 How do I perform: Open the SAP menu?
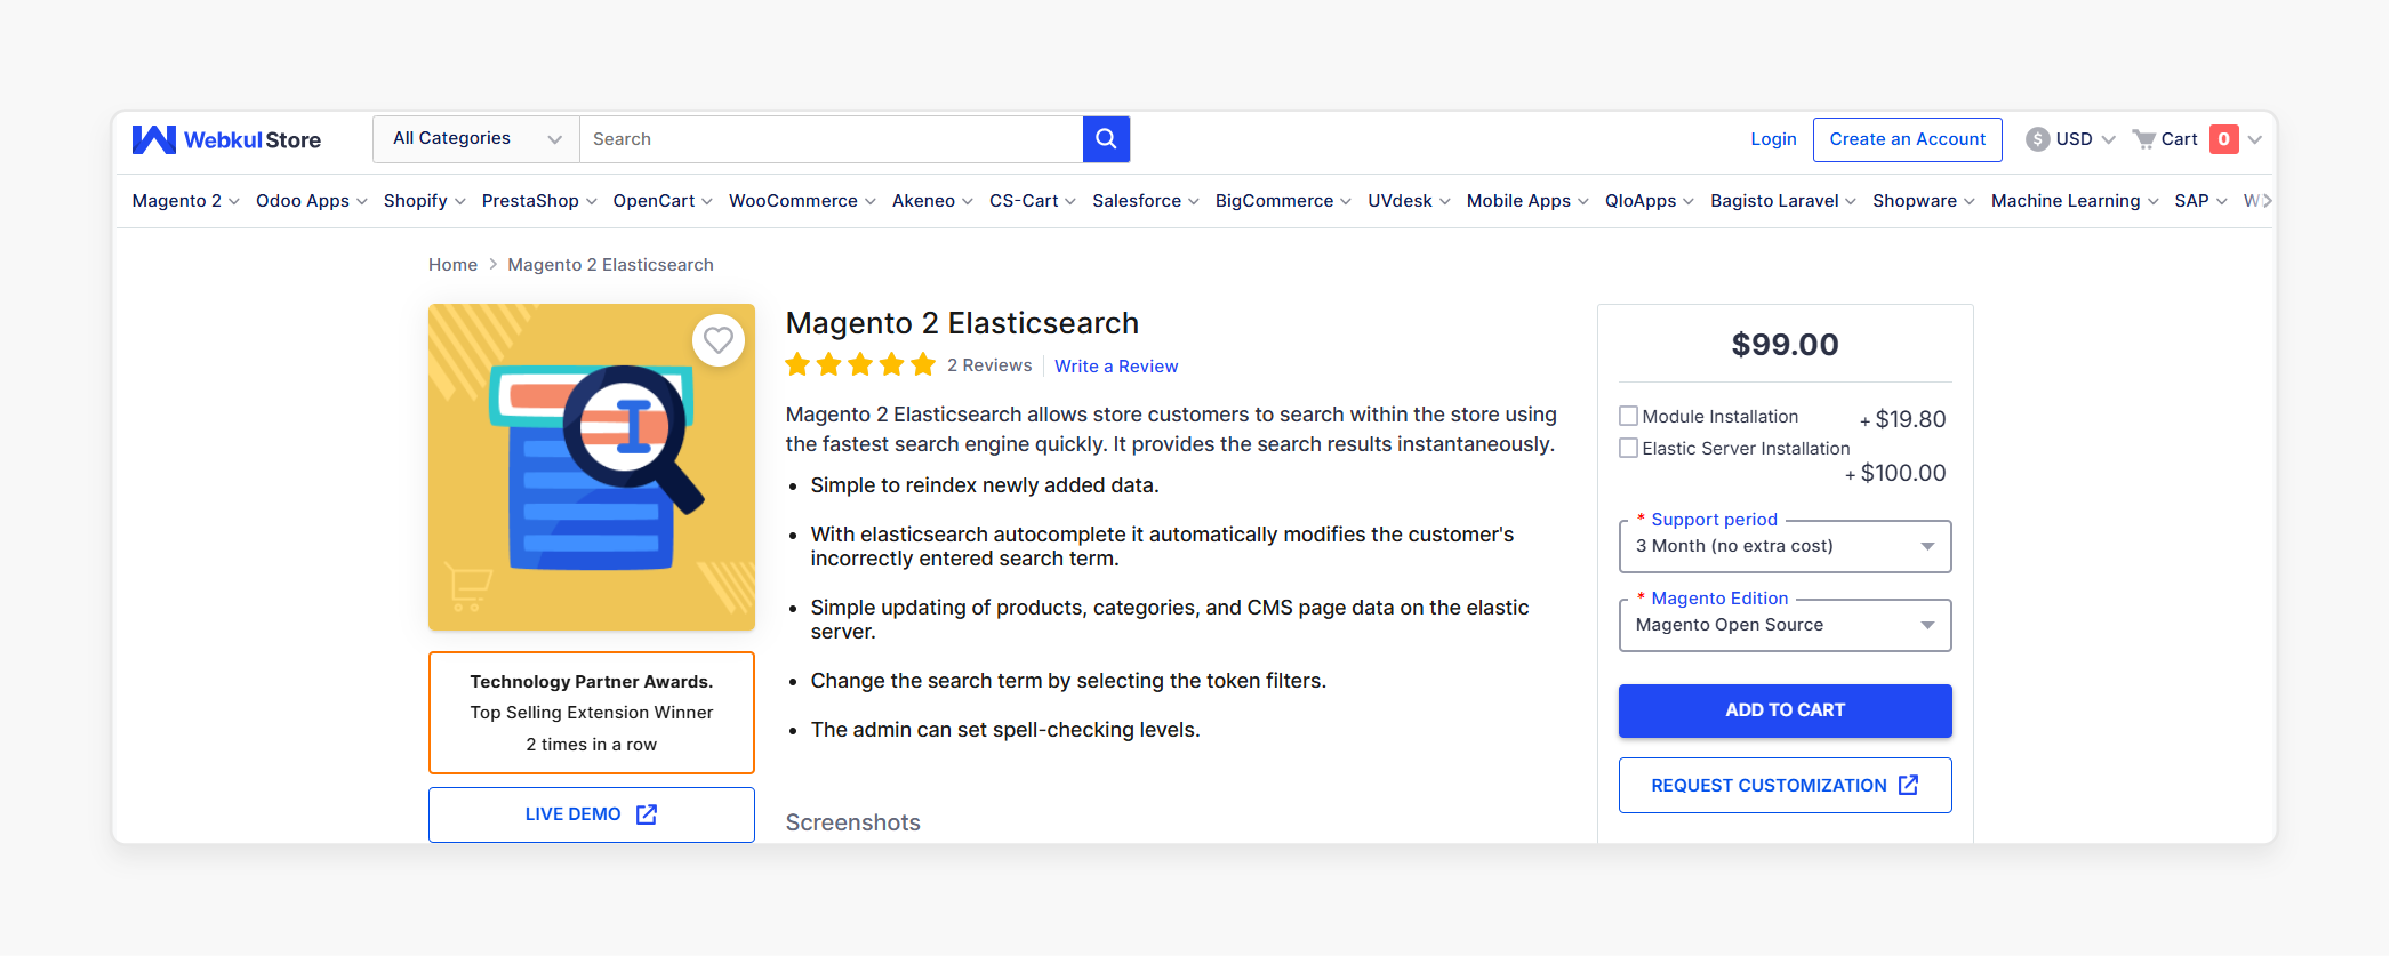(2200, 201)
